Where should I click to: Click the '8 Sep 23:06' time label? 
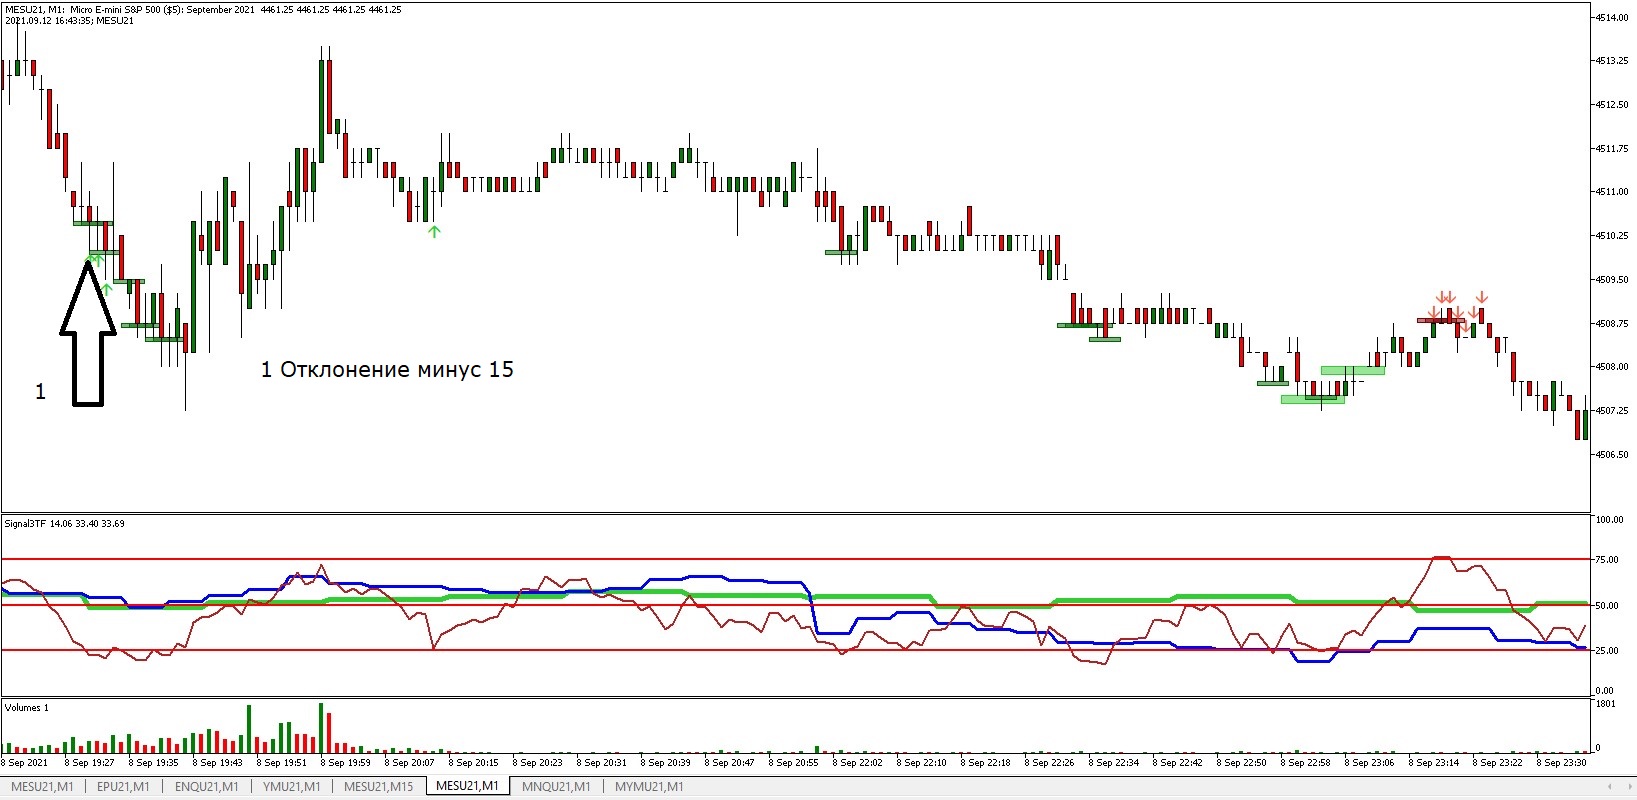pos(1370,763)
